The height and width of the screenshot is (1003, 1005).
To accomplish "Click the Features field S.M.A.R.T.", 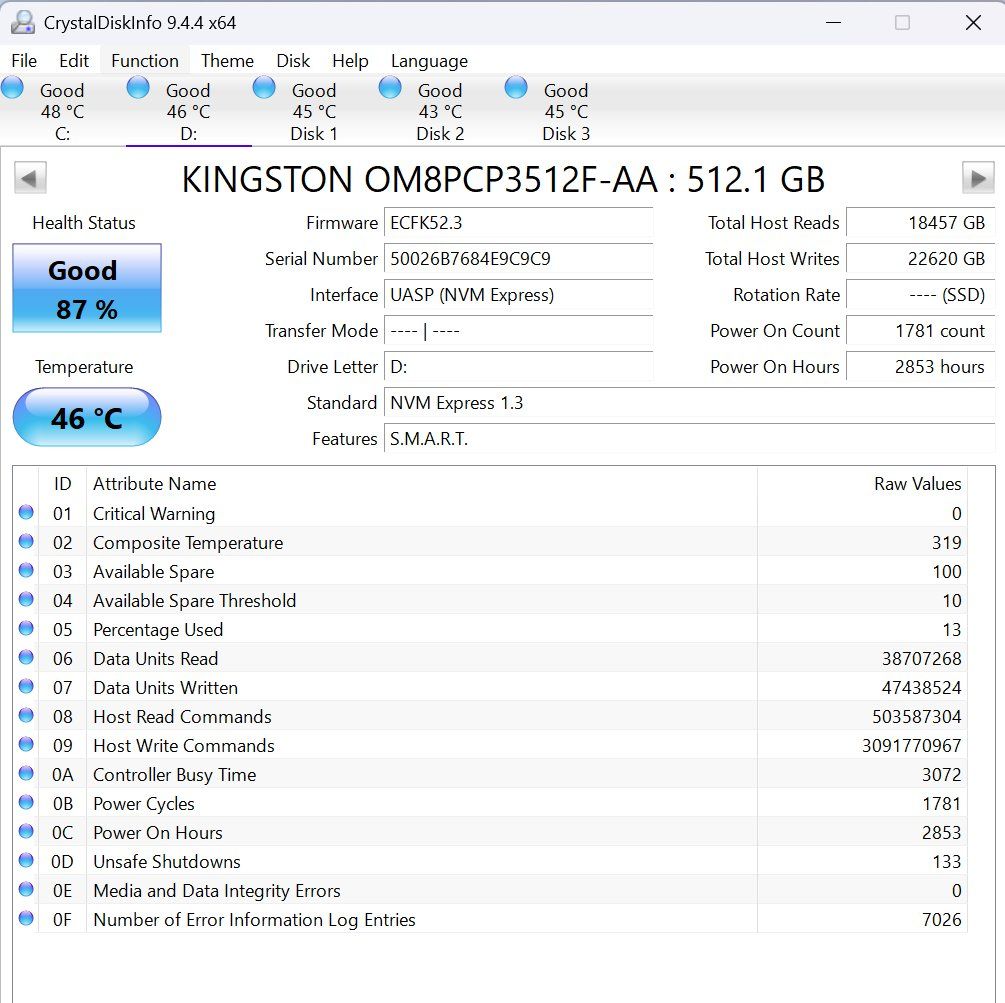I will [x=690, y=438].
